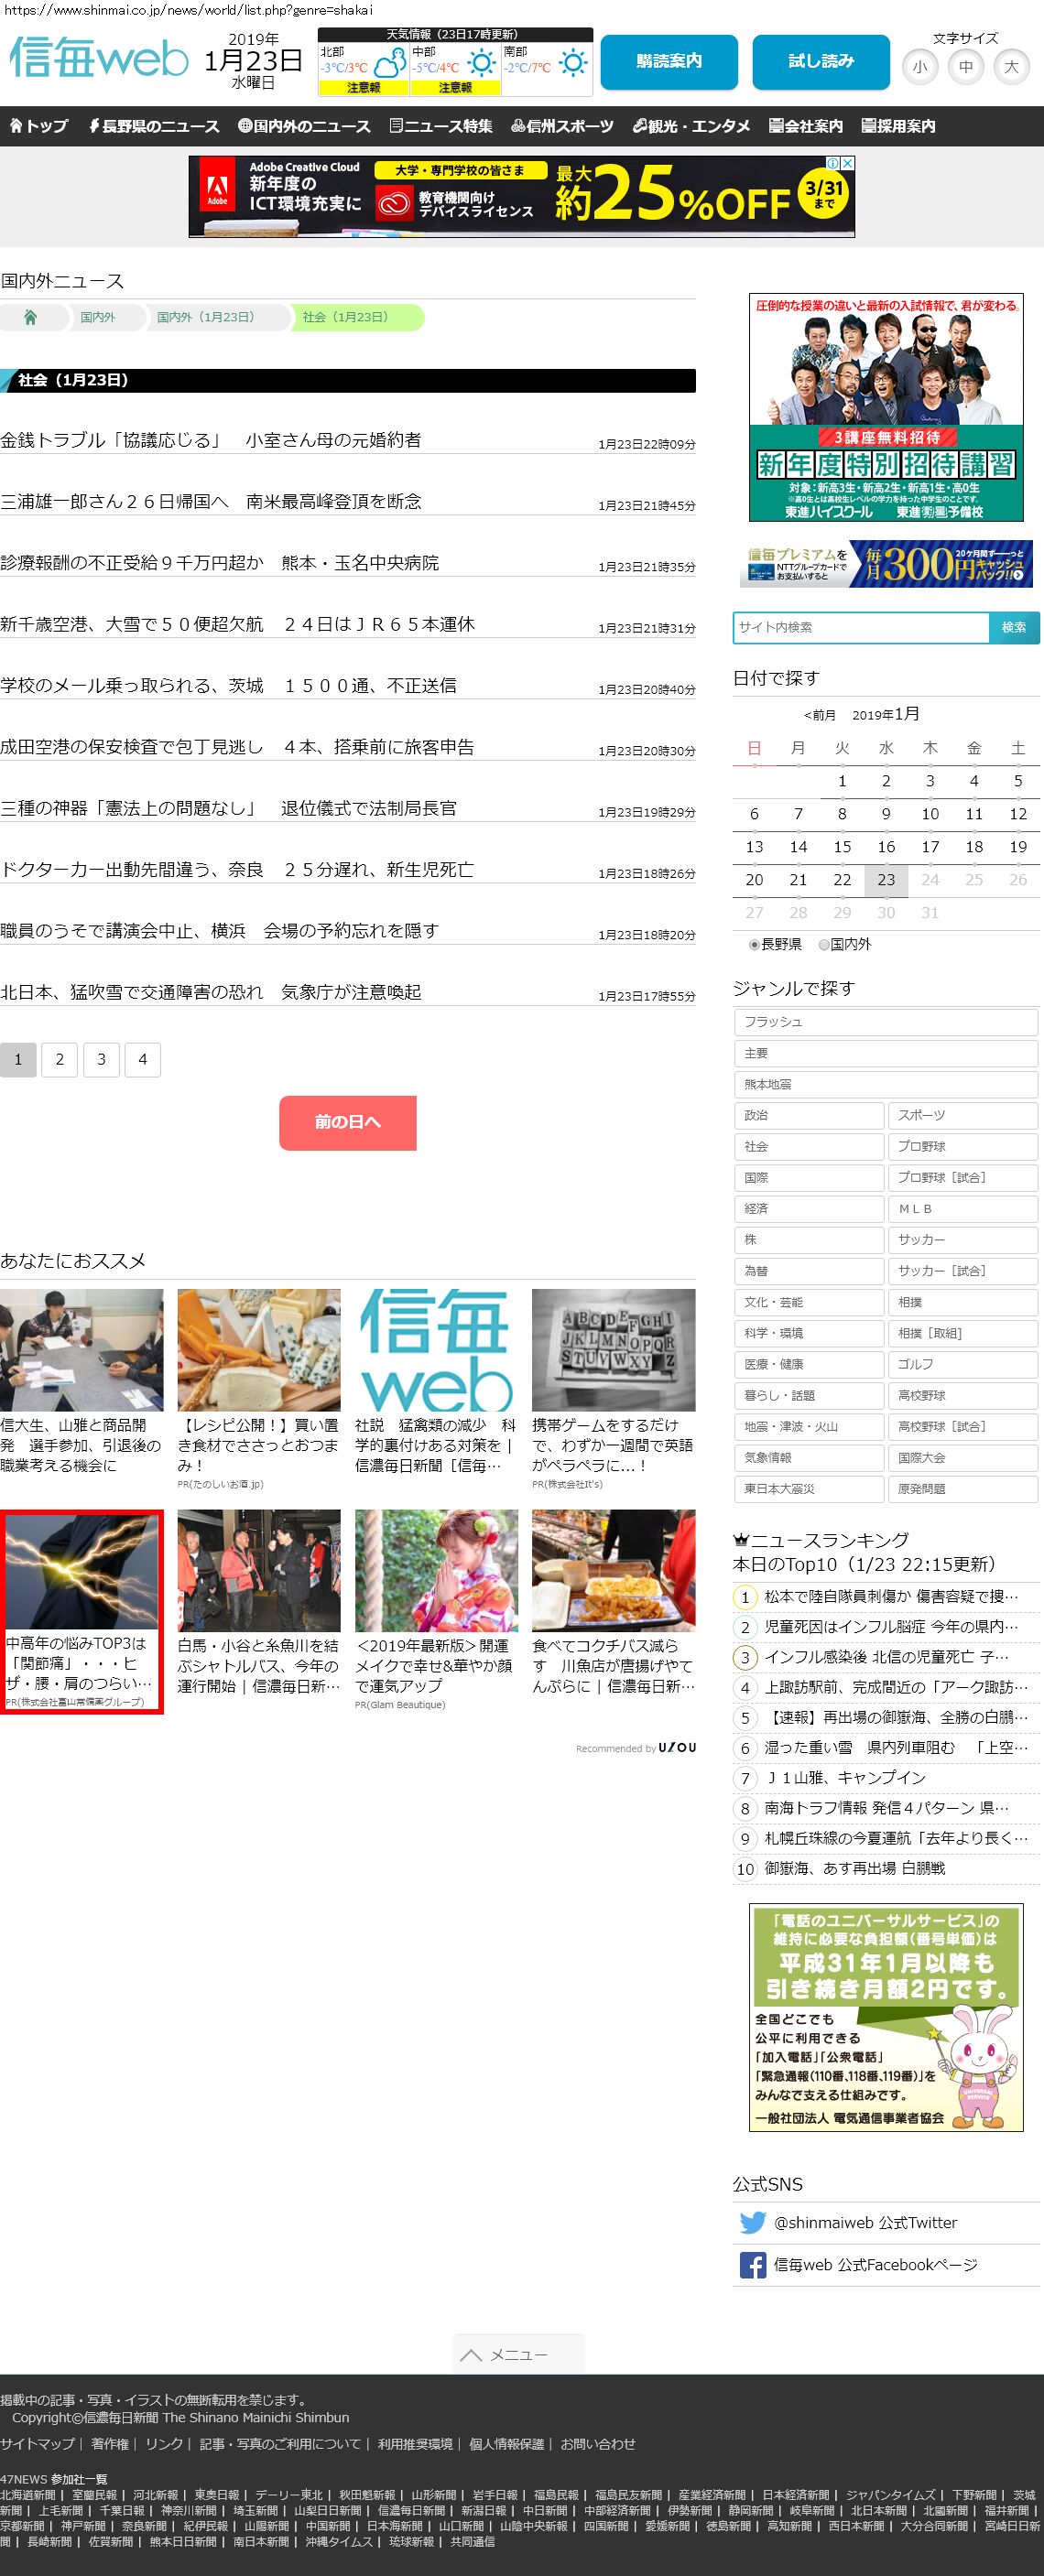
Task: Open the official Twitter icon link
Action: point(752,2222)
